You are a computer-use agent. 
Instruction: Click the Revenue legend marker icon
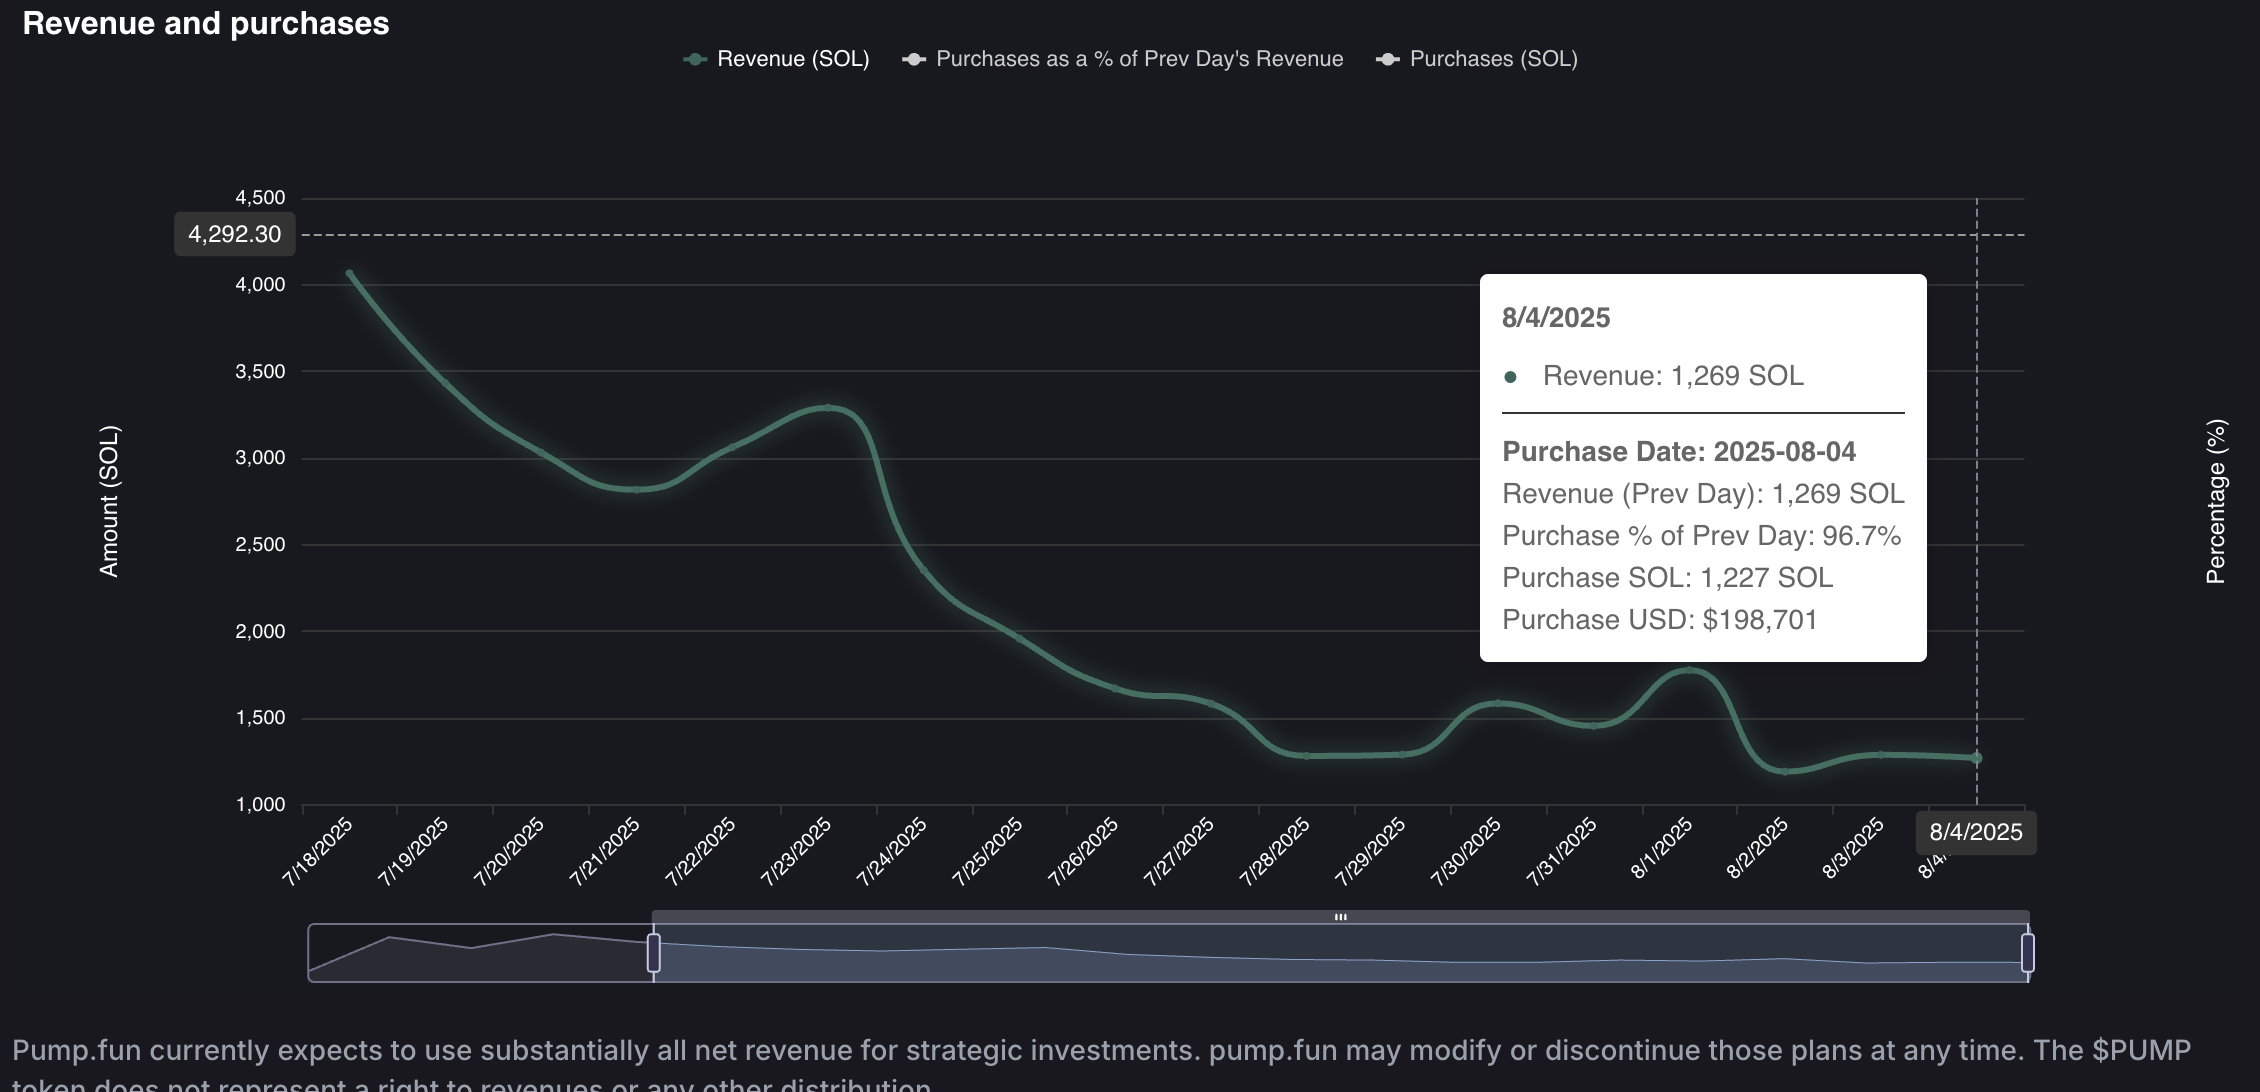click(695, 59)
